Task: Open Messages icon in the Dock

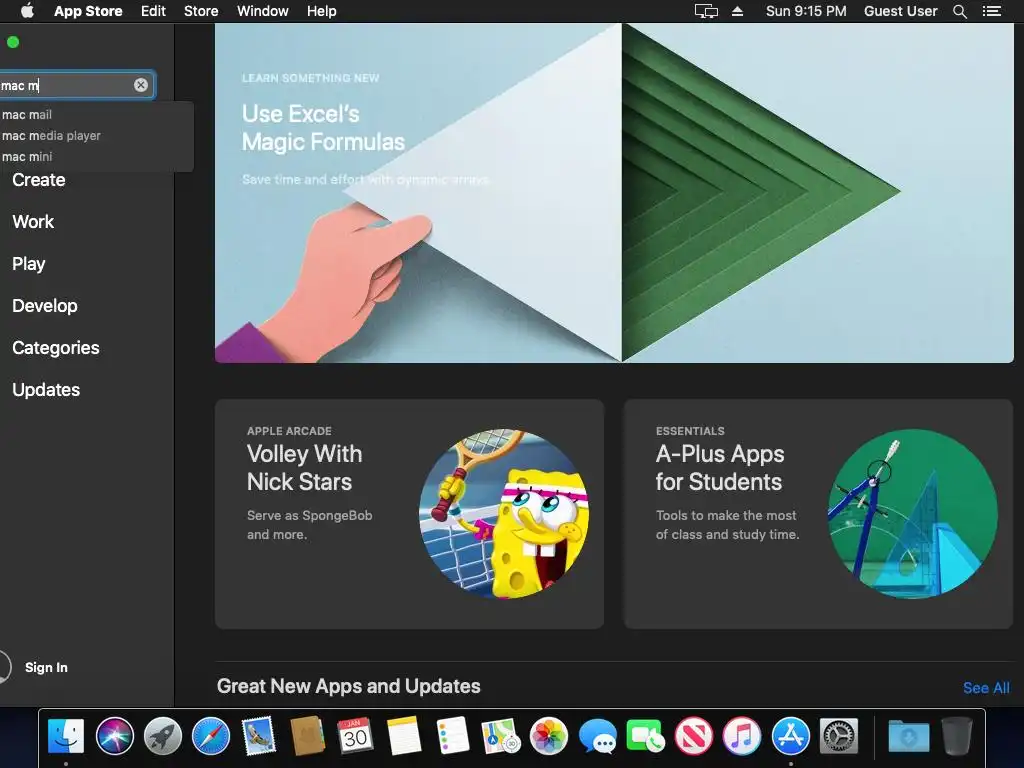Action: (597, 736)
